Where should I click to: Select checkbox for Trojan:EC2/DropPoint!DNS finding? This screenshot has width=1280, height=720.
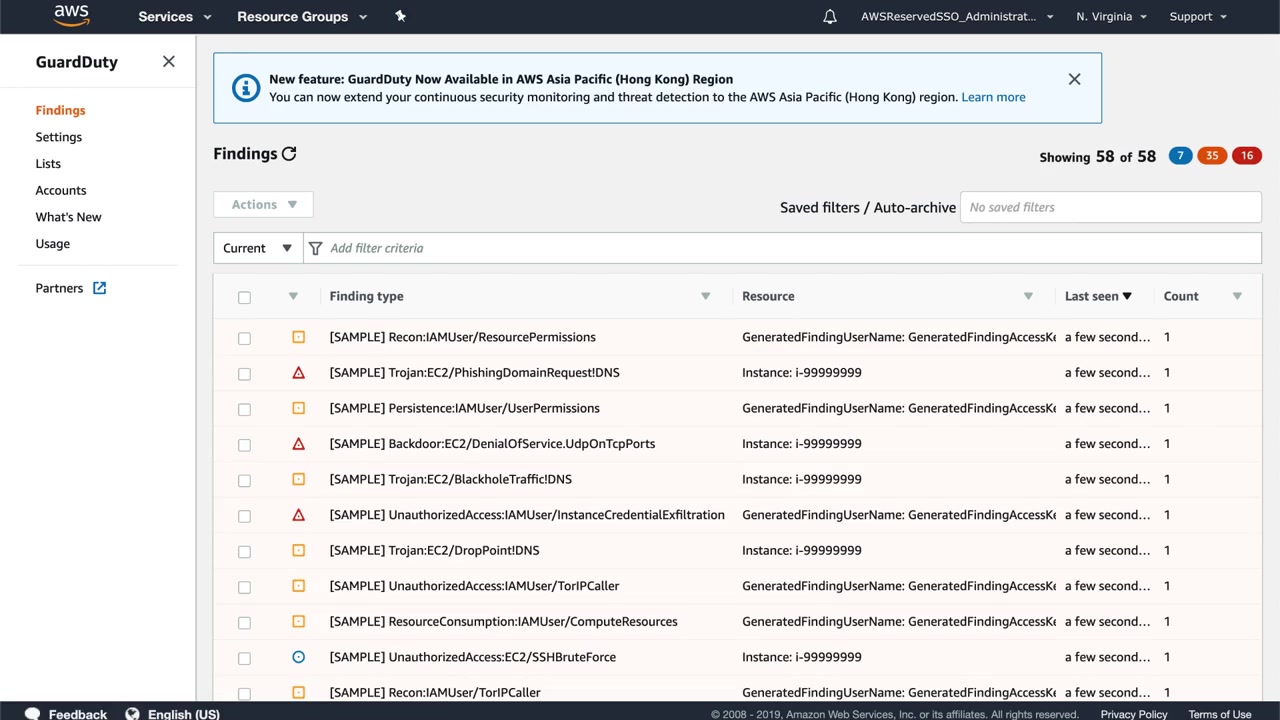[x=244, y=551]
